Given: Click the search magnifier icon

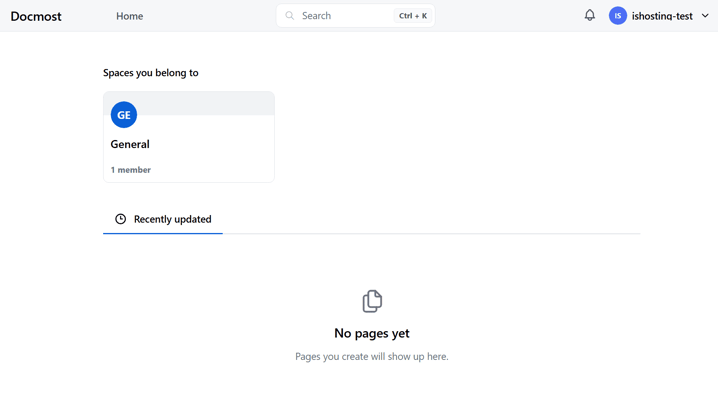Looking at the screenshot, I should pyautogui.click(x=289, y=16).
